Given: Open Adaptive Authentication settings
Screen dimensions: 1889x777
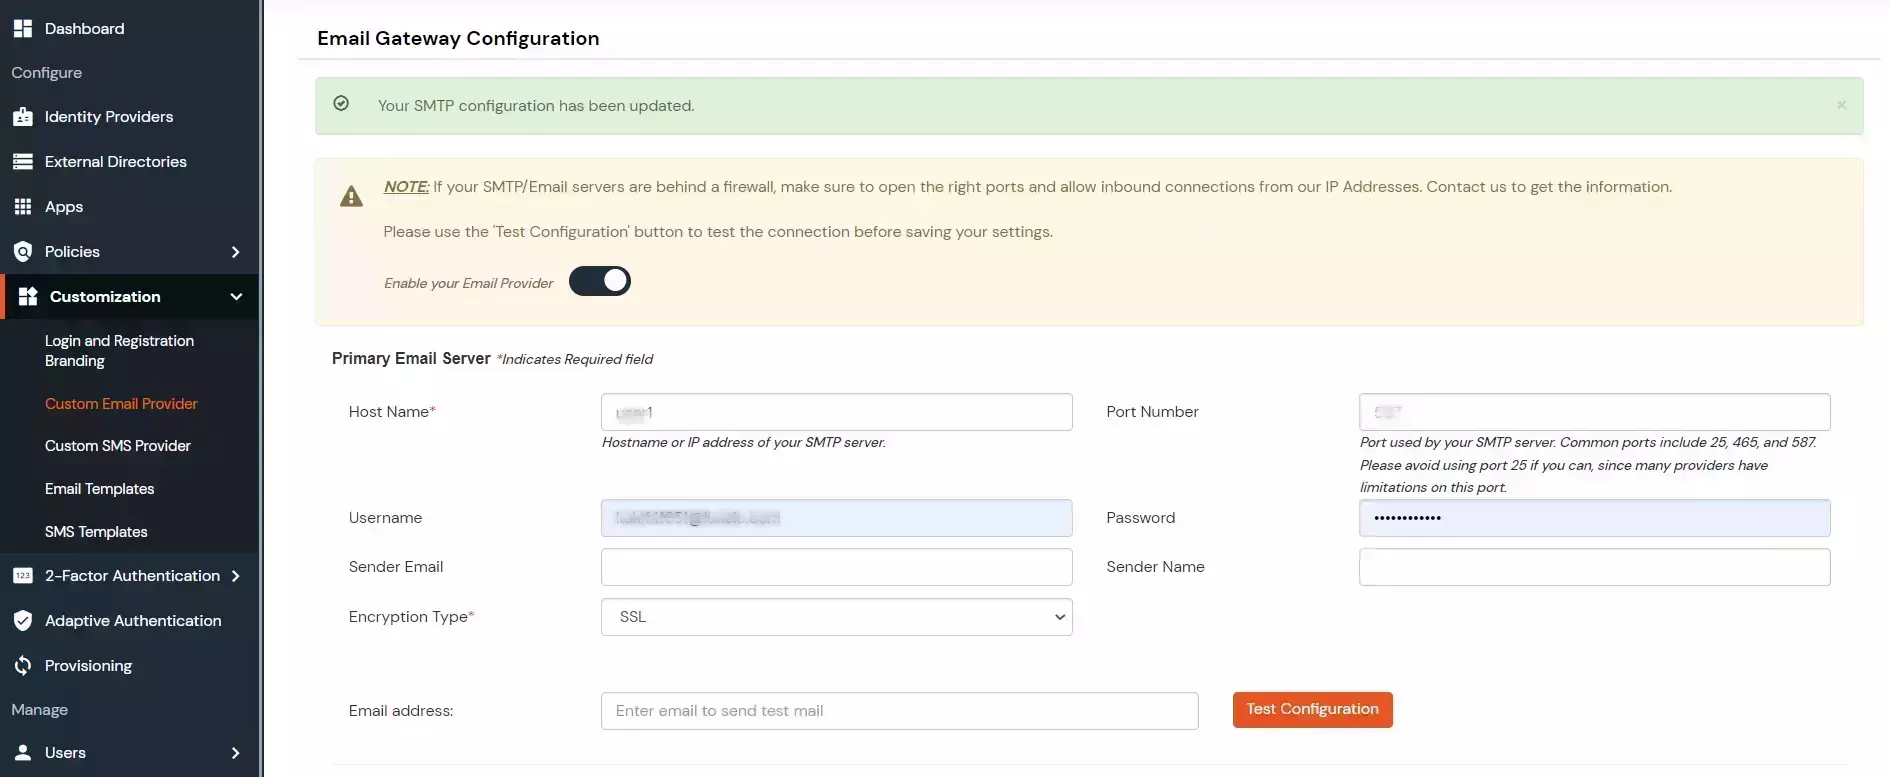Looking at the screenshot, I should tap(132, 621).
